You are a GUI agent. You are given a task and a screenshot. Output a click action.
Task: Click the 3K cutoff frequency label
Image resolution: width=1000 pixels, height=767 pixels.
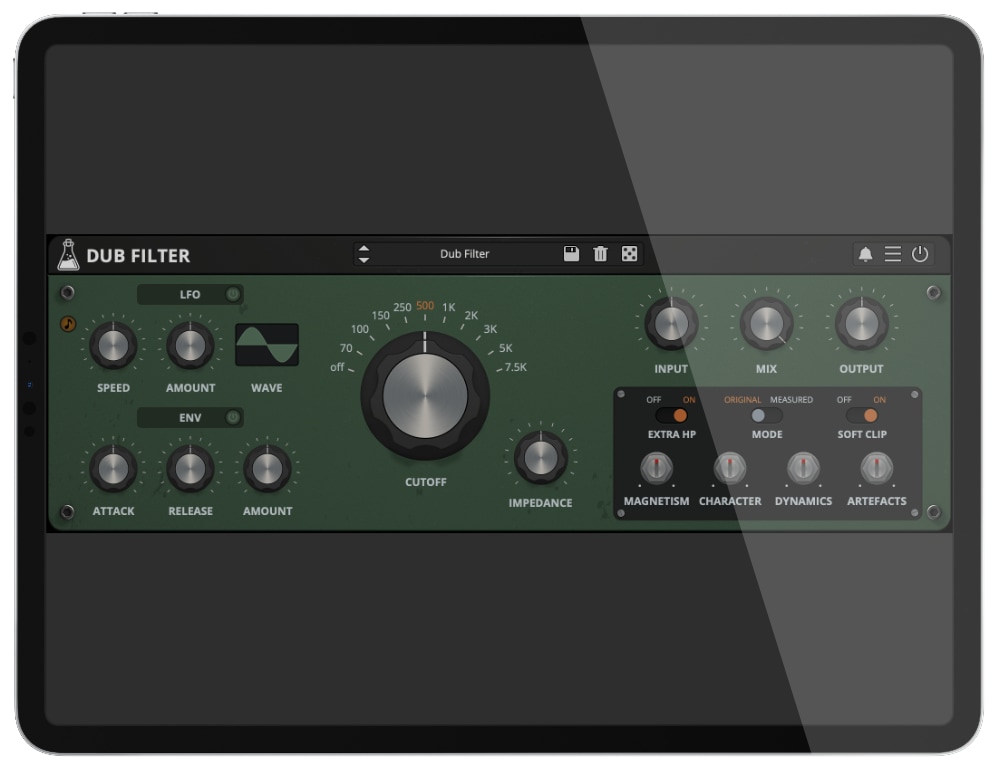(x=490, y=329)
